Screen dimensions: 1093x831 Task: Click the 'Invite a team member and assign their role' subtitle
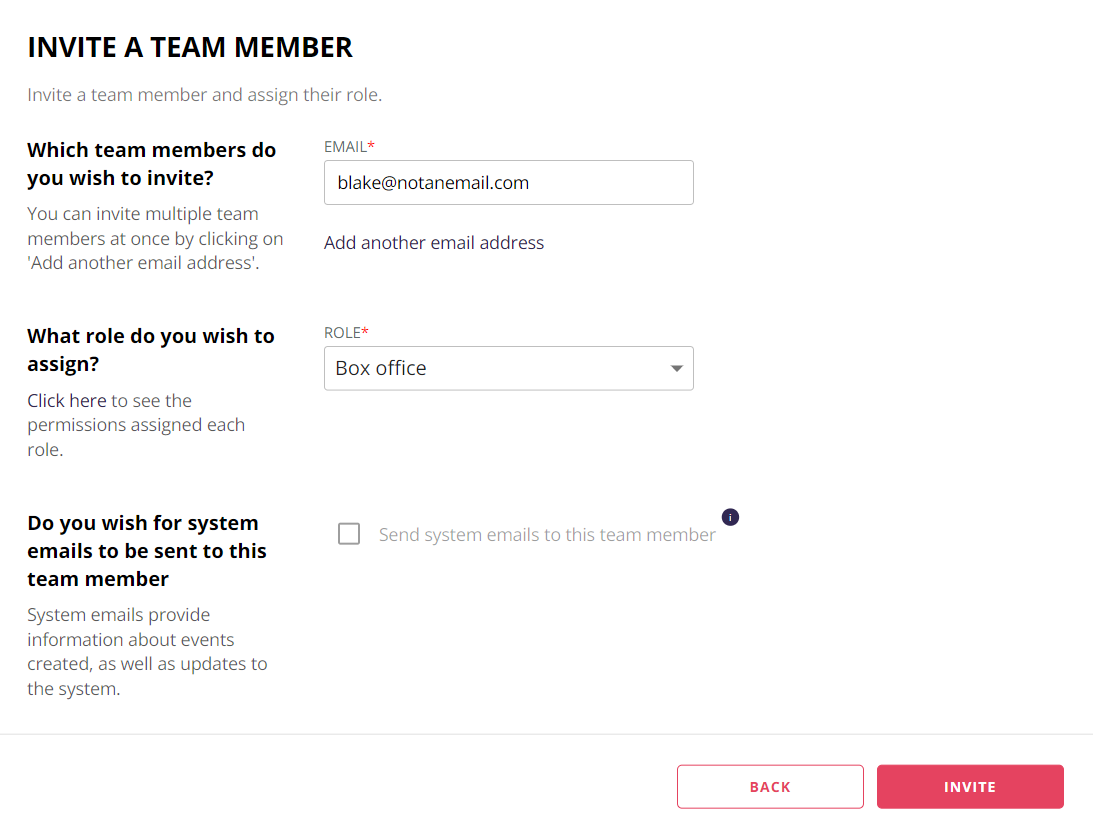tap(204, 95)
